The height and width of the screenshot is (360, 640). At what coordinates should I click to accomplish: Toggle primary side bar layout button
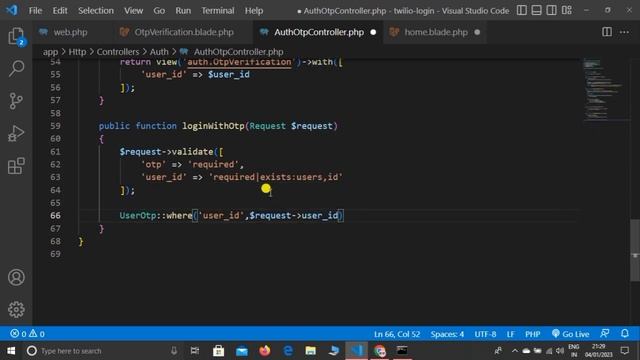(522, 10)
